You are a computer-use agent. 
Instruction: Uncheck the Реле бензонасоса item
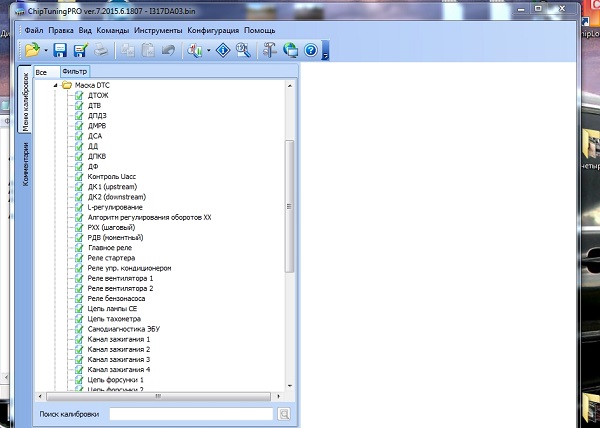click(79, 298)
